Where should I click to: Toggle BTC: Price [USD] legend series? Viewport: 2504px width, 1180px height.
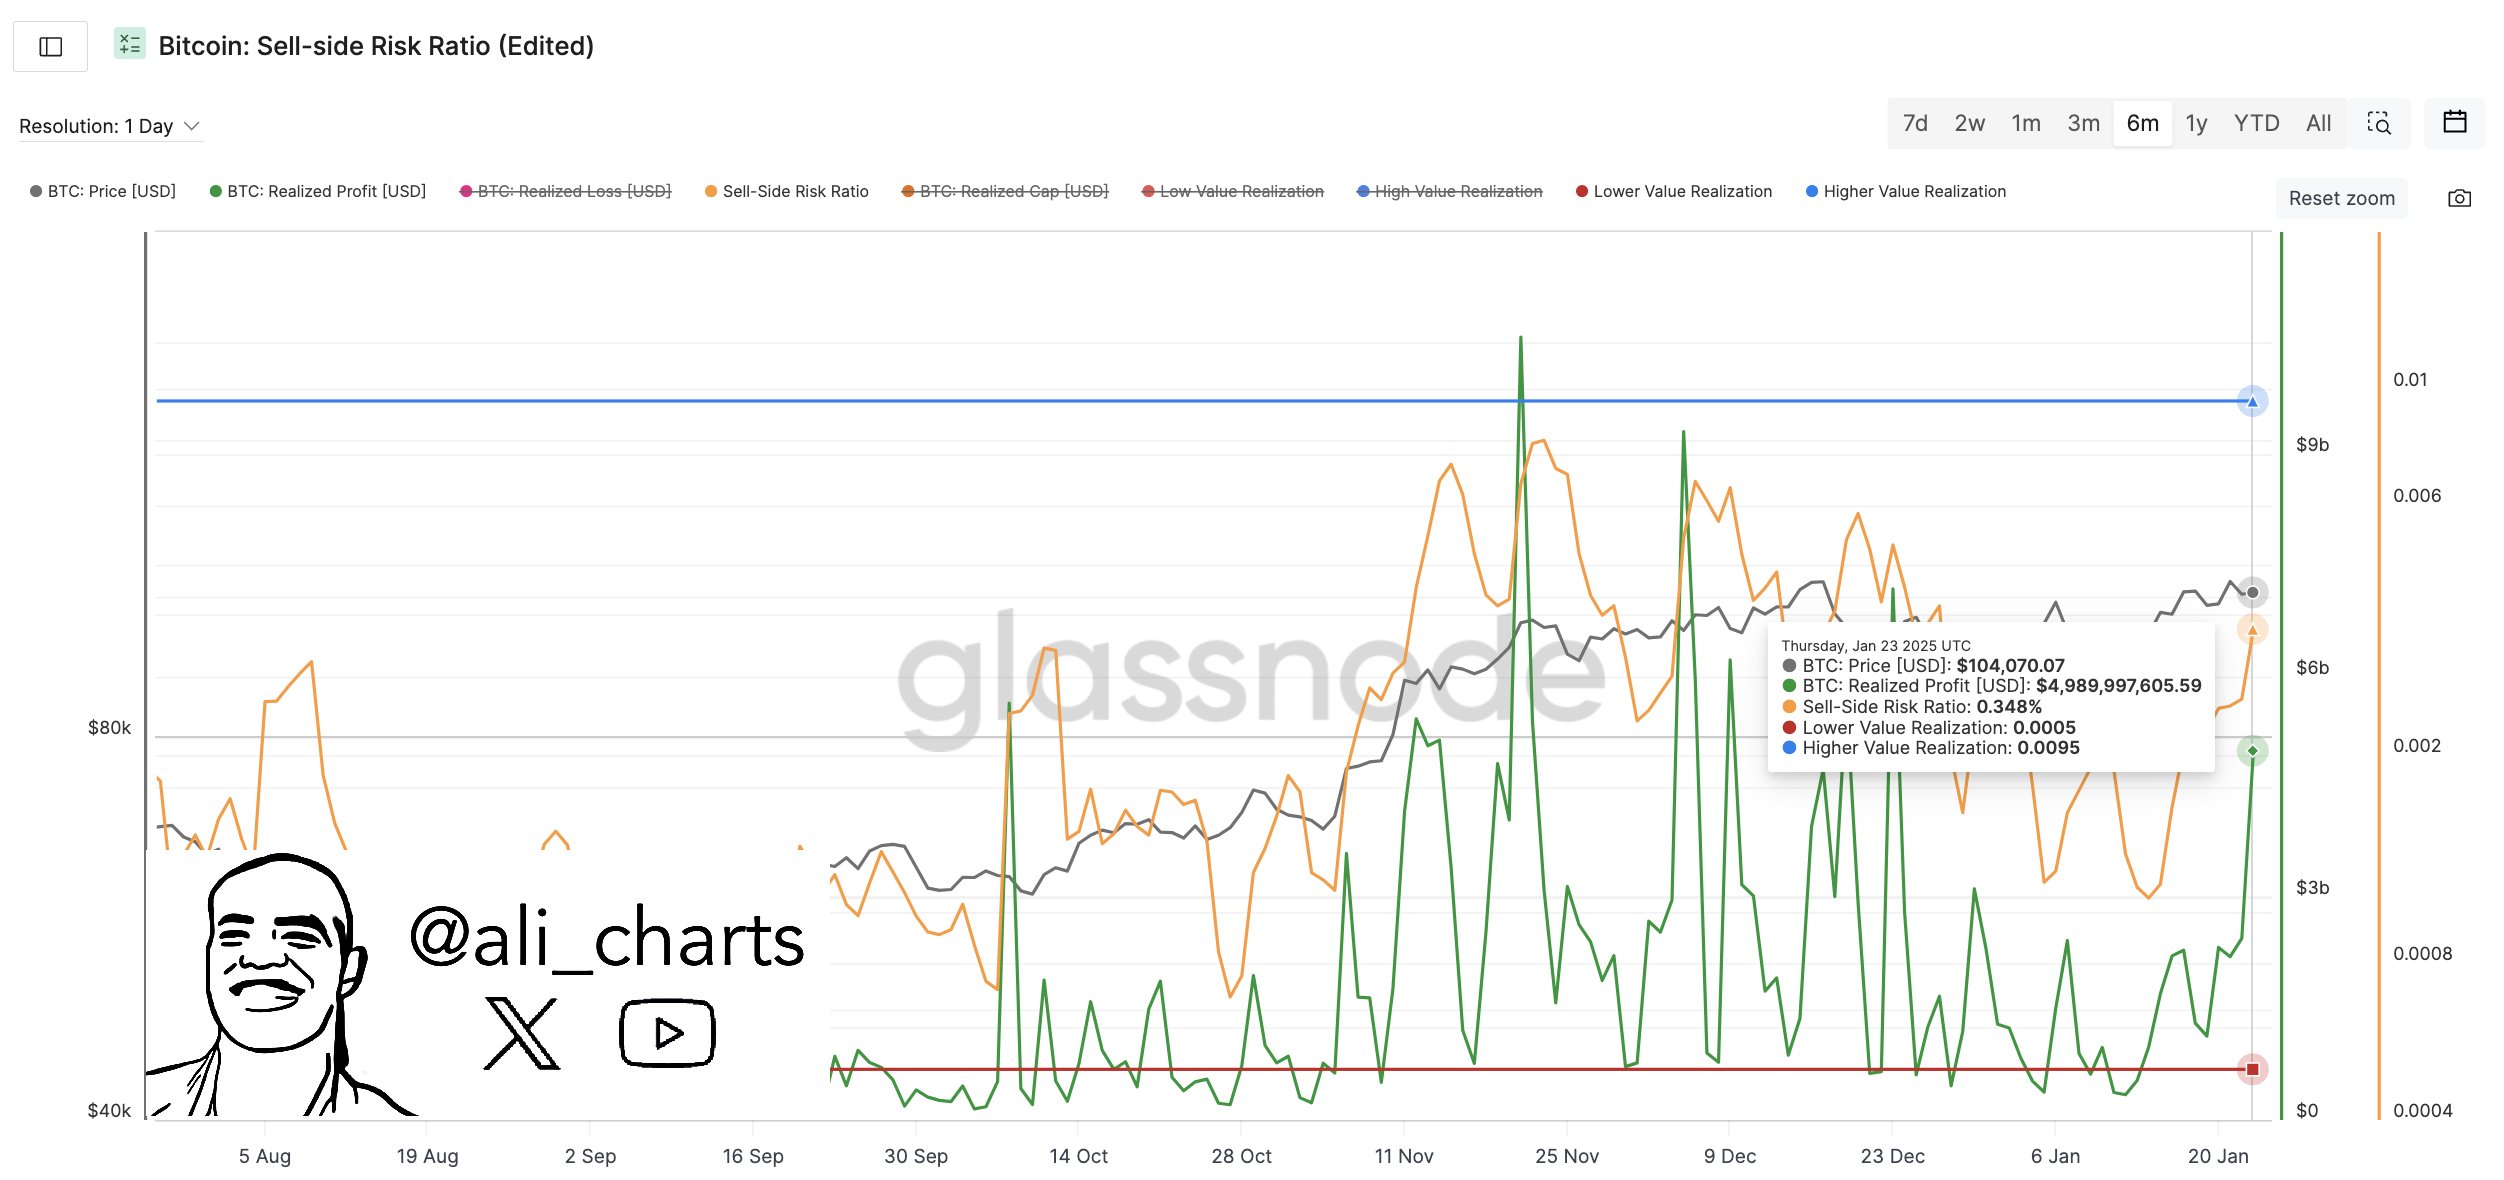(103, 191)
